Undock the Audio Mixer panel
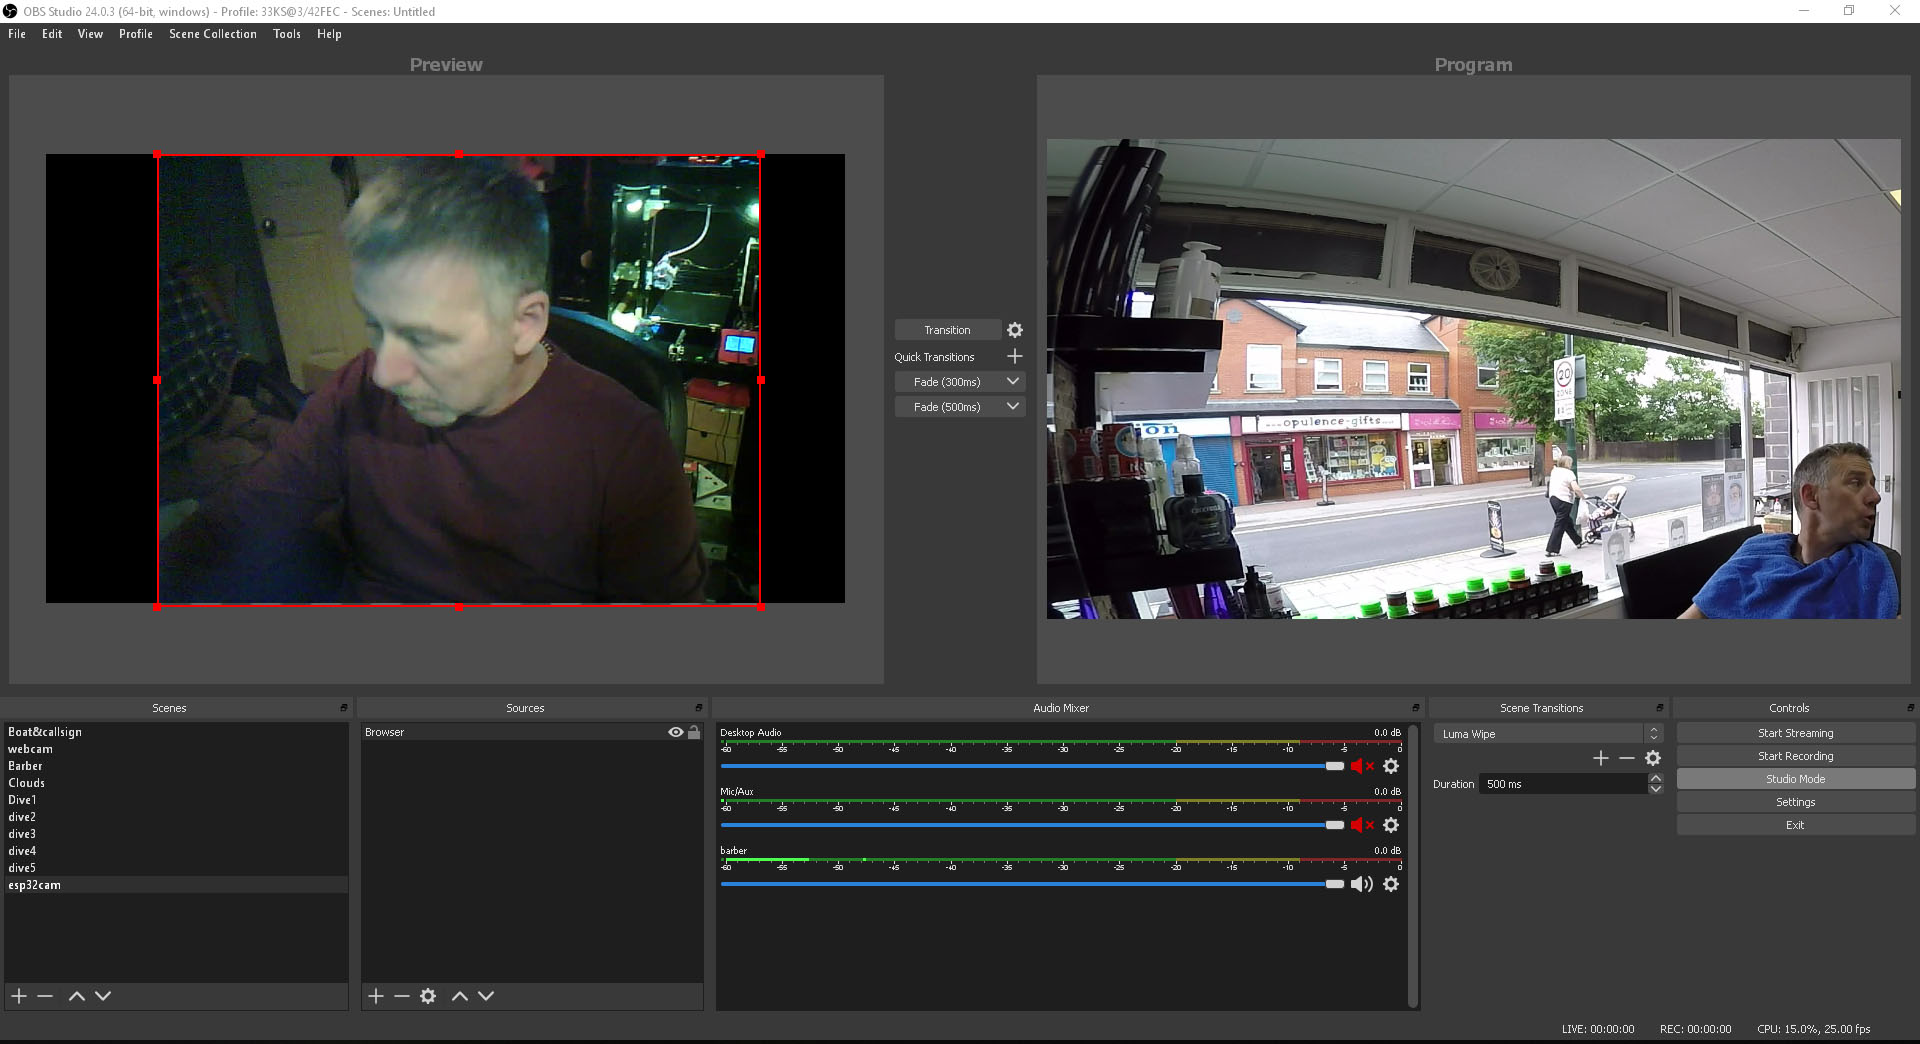The height and width of the screenshot is (1044, 1920). 1415,708
